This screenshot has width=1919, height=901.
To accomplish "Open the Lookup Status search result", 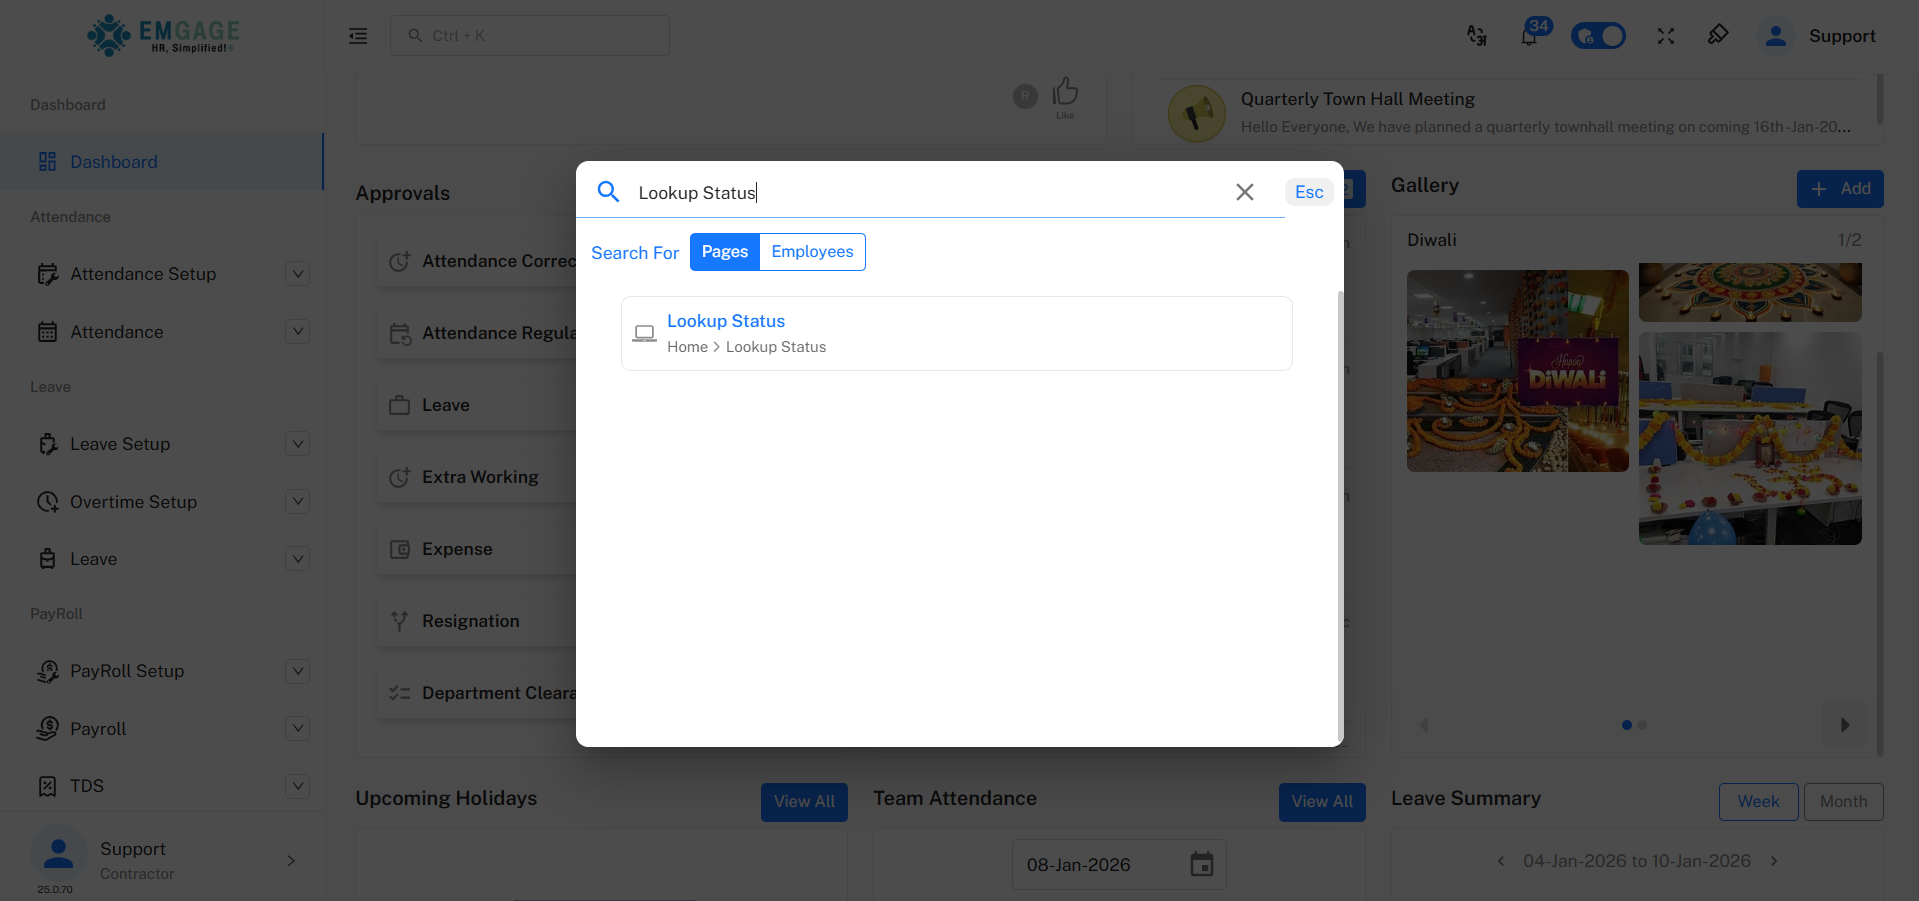I will [725, 320].
